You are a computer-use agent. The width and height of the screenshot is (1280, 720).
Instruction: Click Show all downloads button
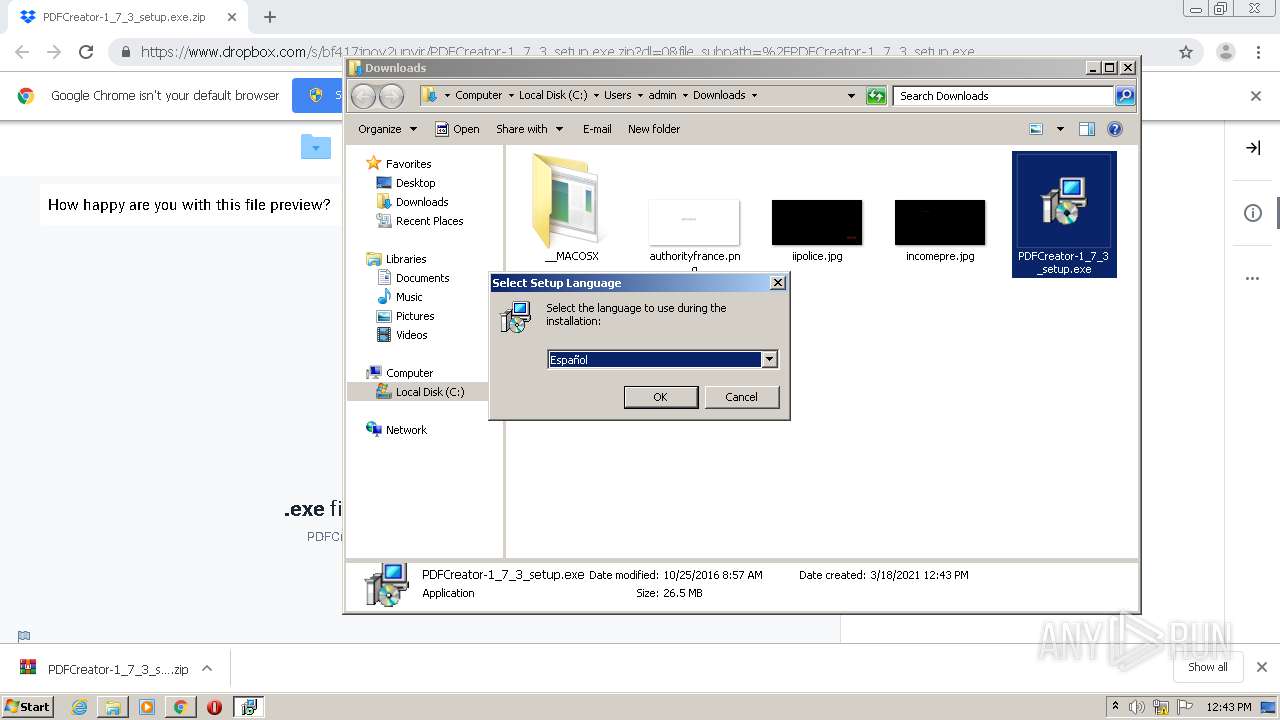(x=1208, y=667)
